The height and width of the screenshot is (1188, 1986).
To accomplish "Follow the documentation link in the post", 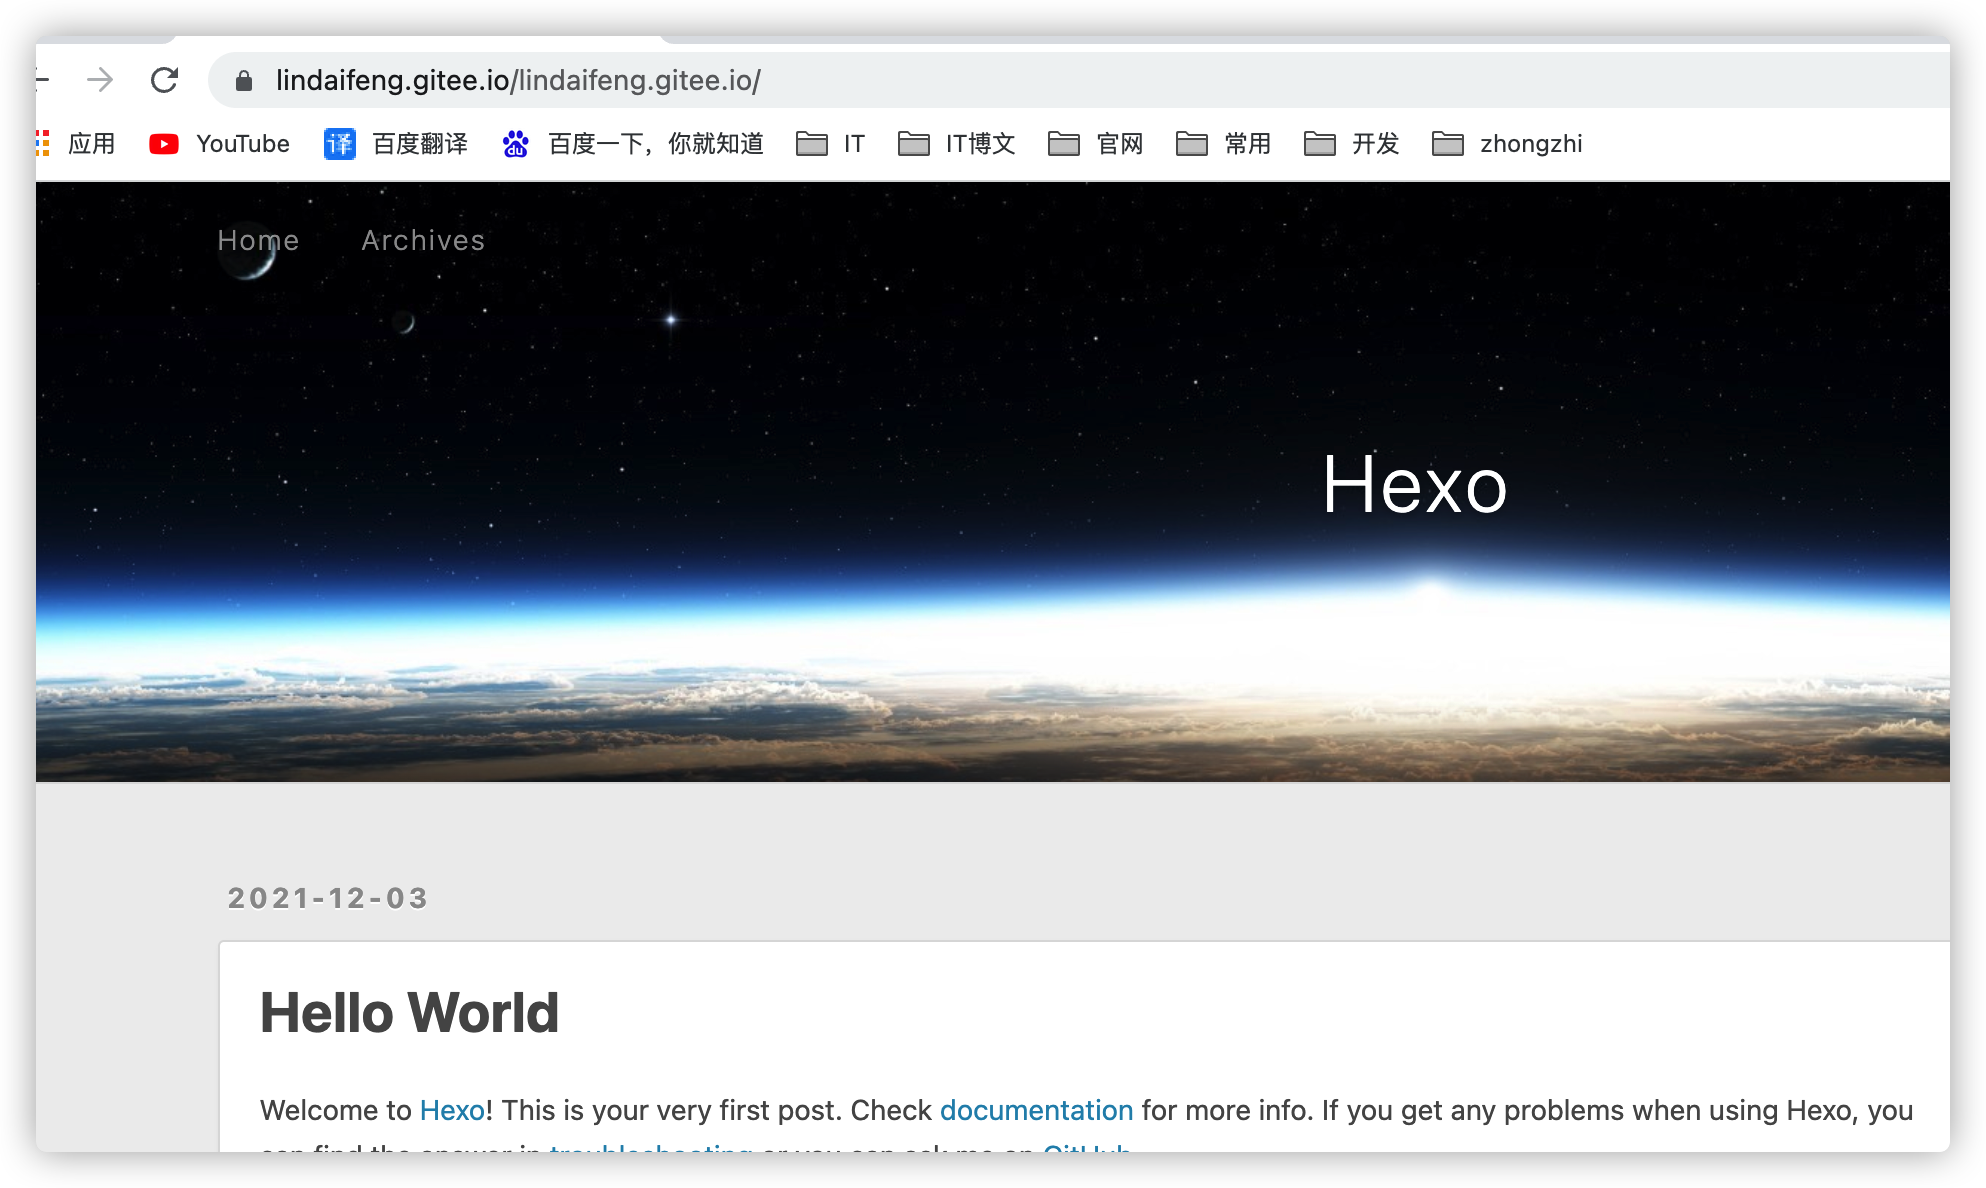I will (1036, 1110).
